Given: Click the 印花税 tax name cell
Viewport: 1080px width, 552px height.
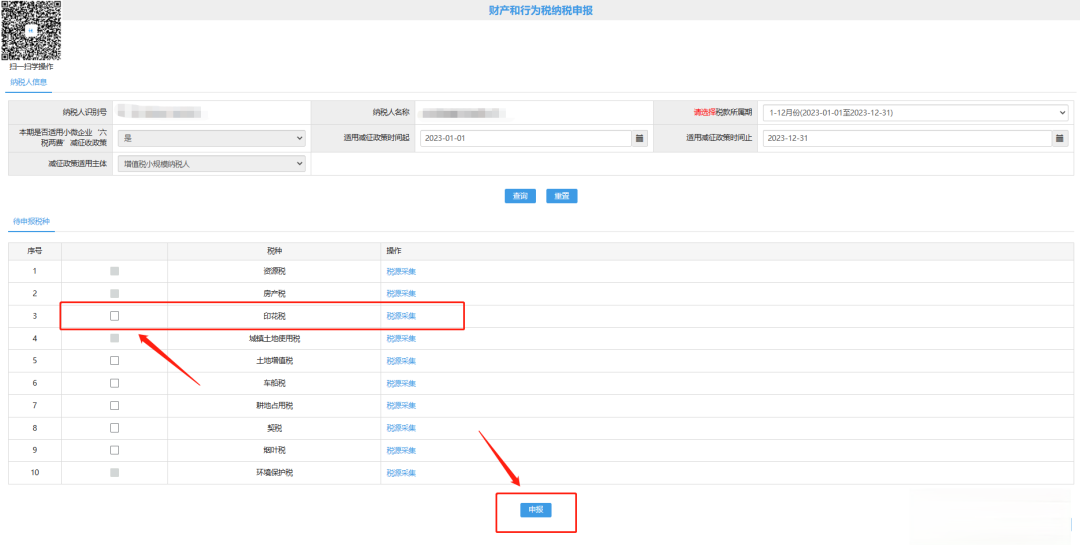Looking at the screenshot, I should pyautogui.click(x=274, y=316).
